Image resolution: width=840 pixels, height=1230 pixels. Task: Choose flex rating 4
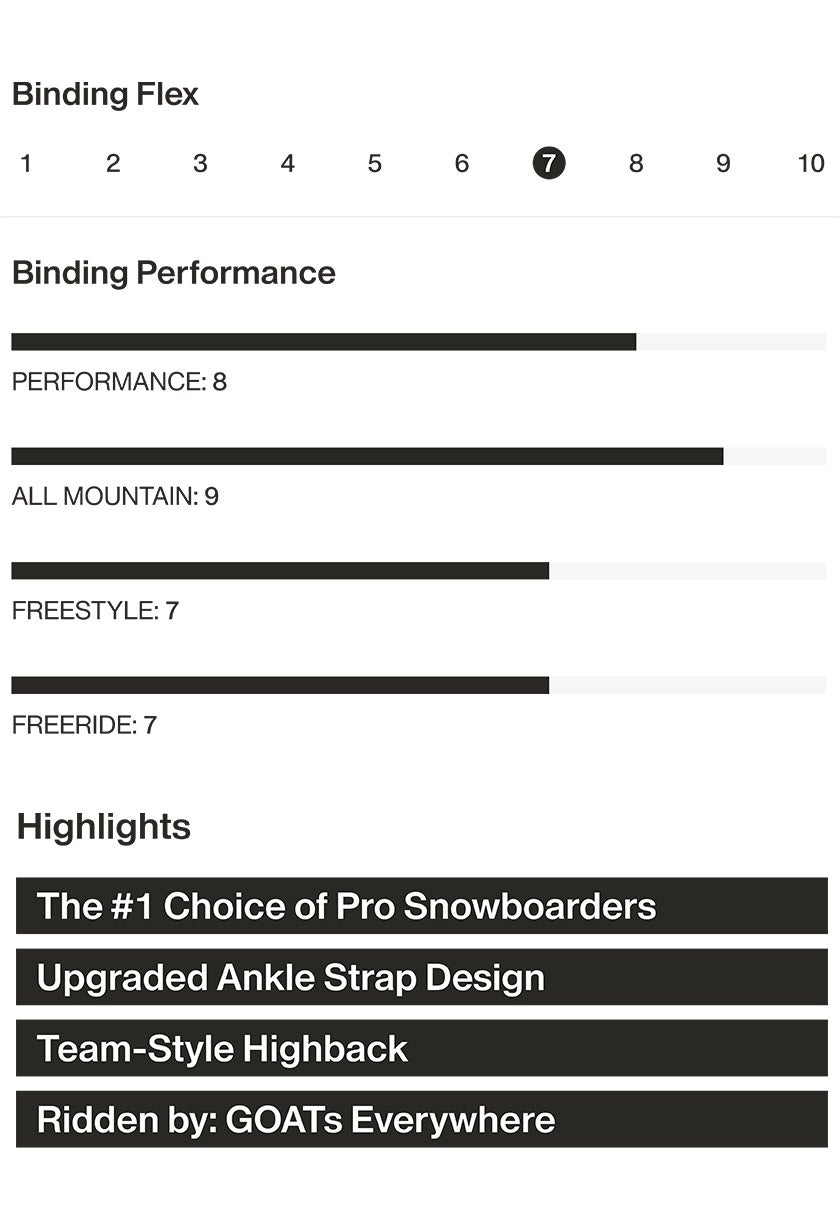(x=288, y=163)
